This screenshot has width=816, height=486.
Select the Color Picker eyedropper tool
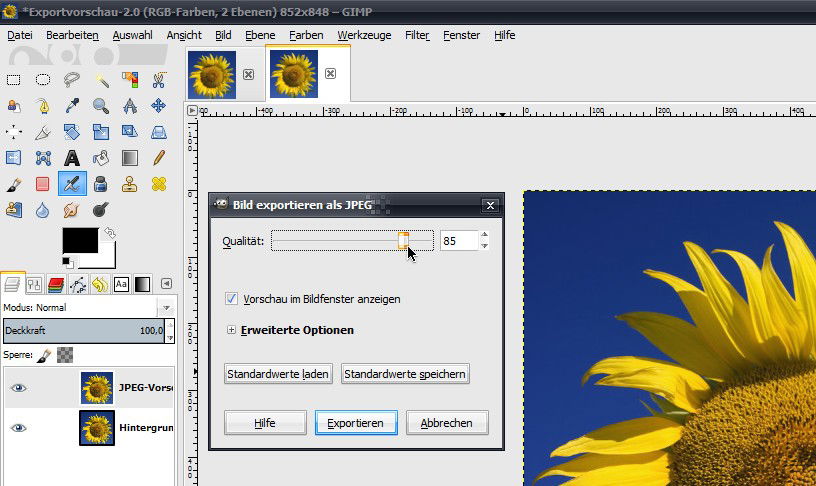tap(72, 106)
